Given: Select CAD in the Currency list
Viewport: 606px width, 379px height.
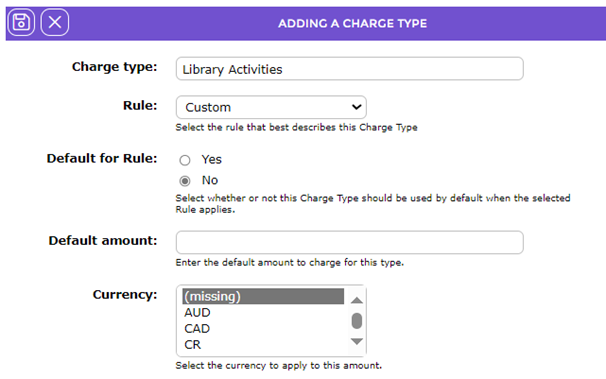Looking at the screenshot, I should coord(263,328).
